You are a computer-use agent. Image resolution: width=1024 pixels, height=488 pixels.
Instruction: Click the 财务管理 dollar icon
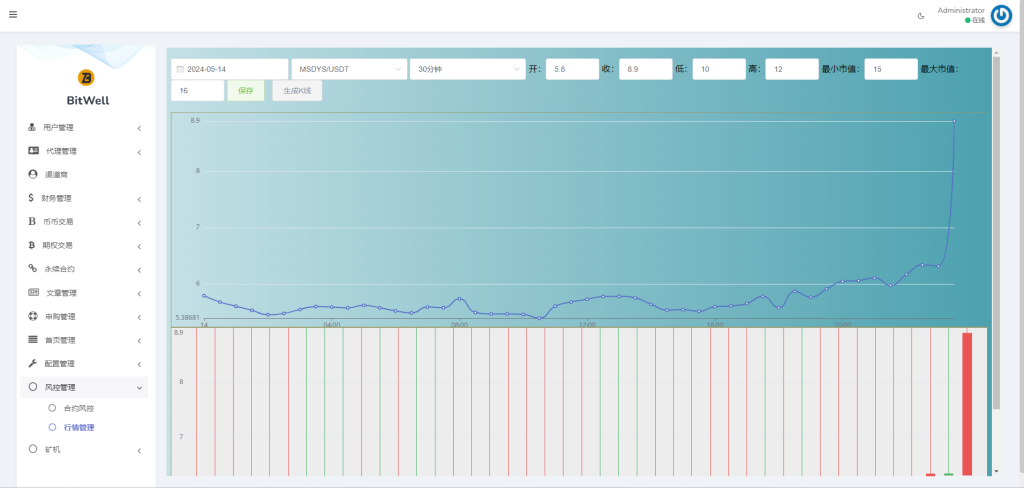[32, 198]
